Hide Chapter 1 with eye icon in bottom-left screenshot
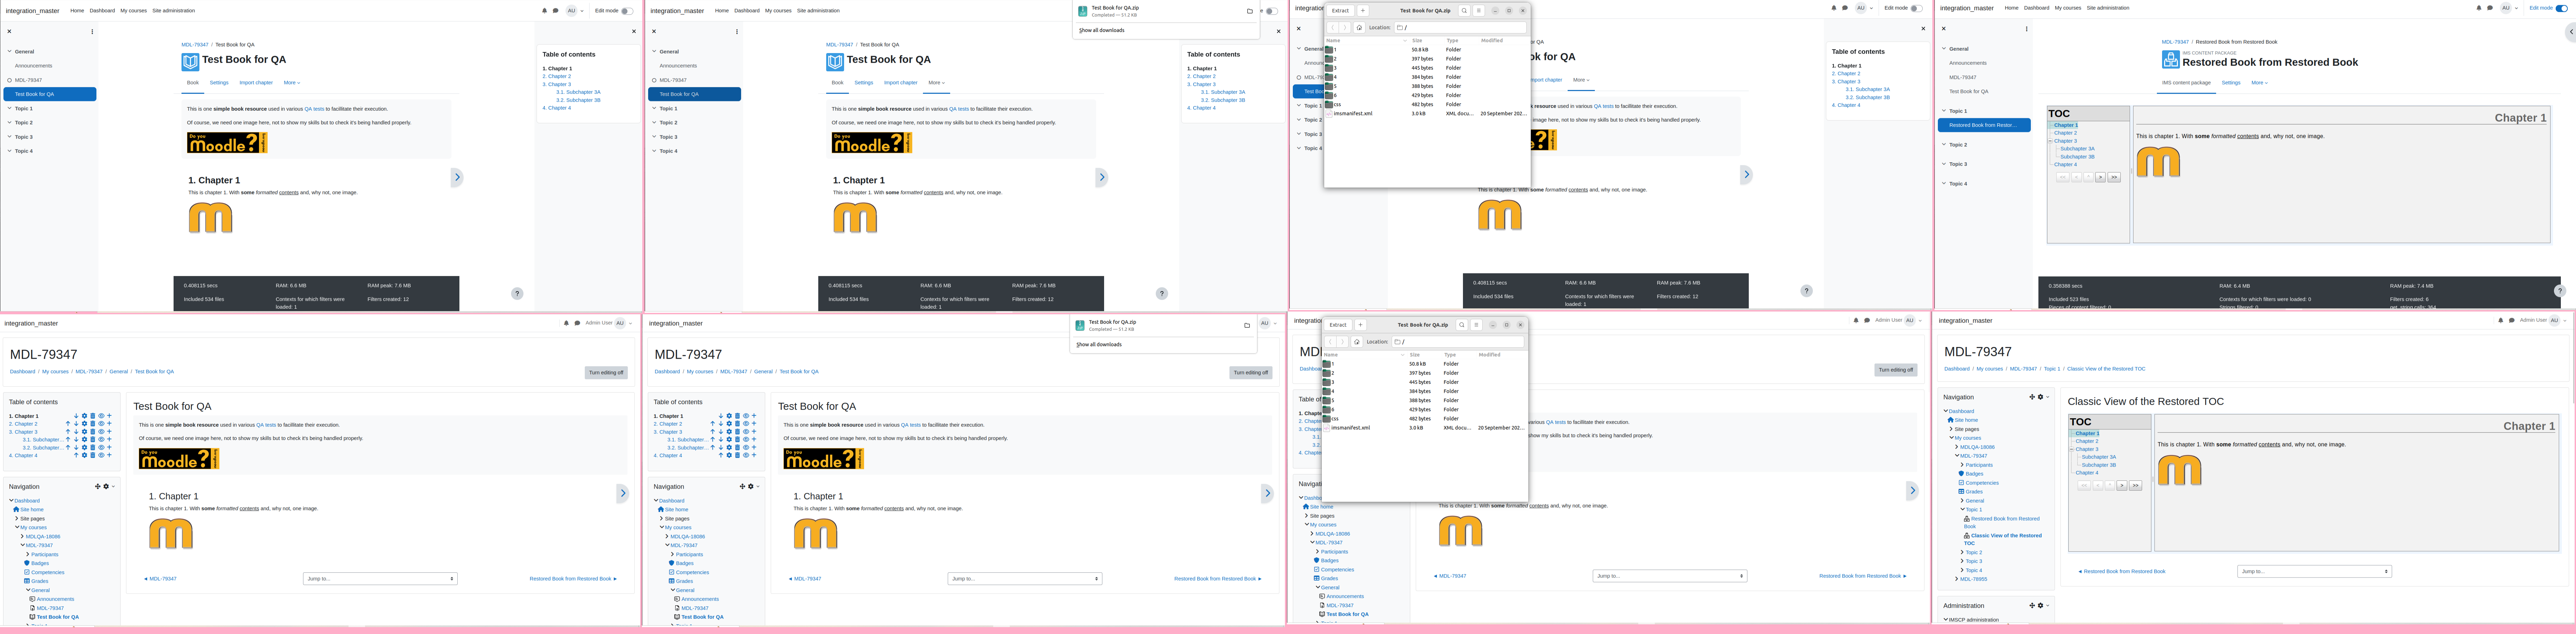The width and height of the screenshot is (2576, 634). (101, 416)
